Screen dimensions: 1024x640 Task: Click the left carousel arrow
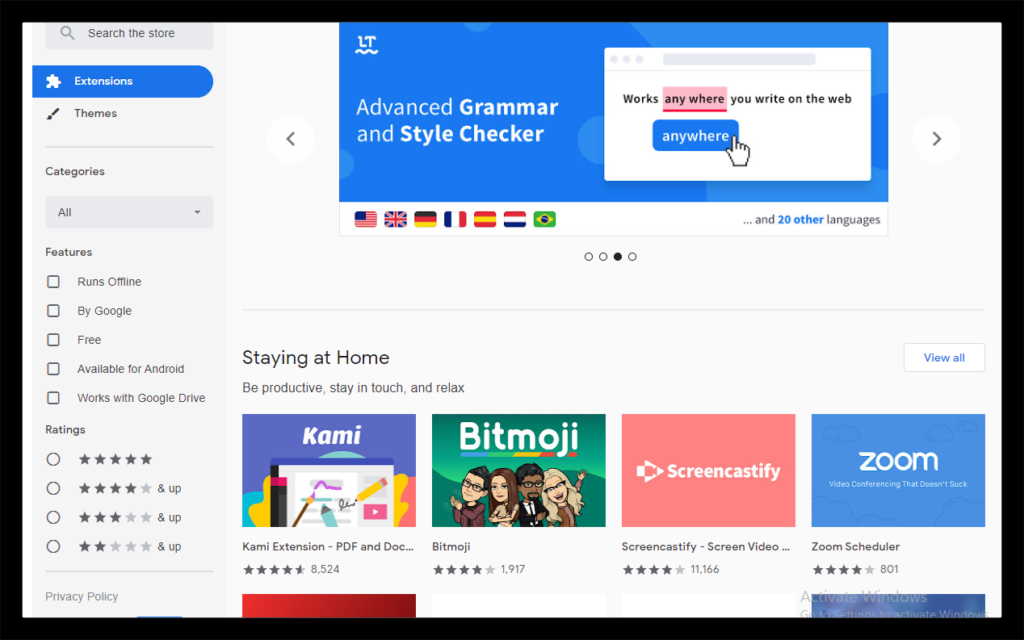coord(291,139)
